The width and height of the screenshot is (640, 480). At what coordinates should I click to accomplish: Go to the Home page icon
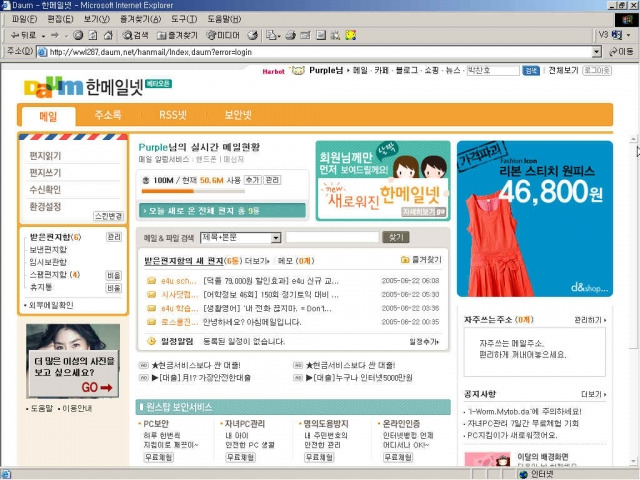108,36
